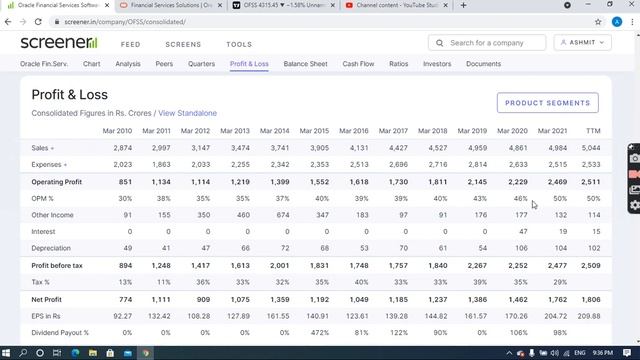Viewport: 640px width, 360px height.
Task: Open the recorder gear settings icon
Action: point(634,205)
